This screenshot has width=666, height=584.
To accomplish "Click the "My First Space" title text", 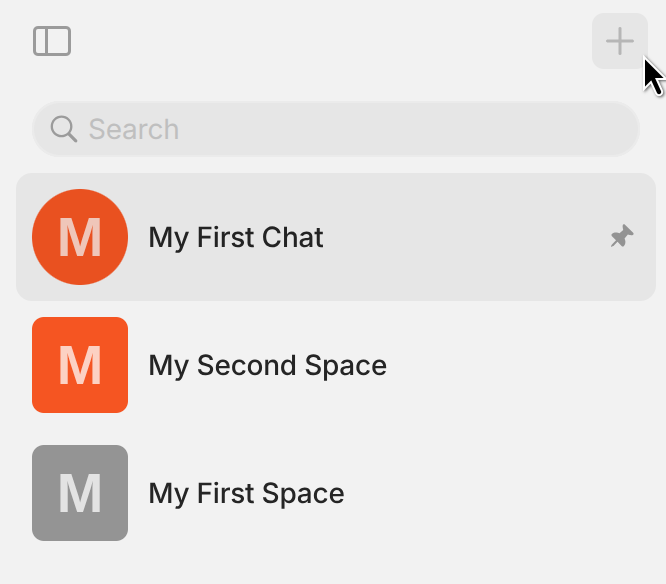I will tap(246, 493).
